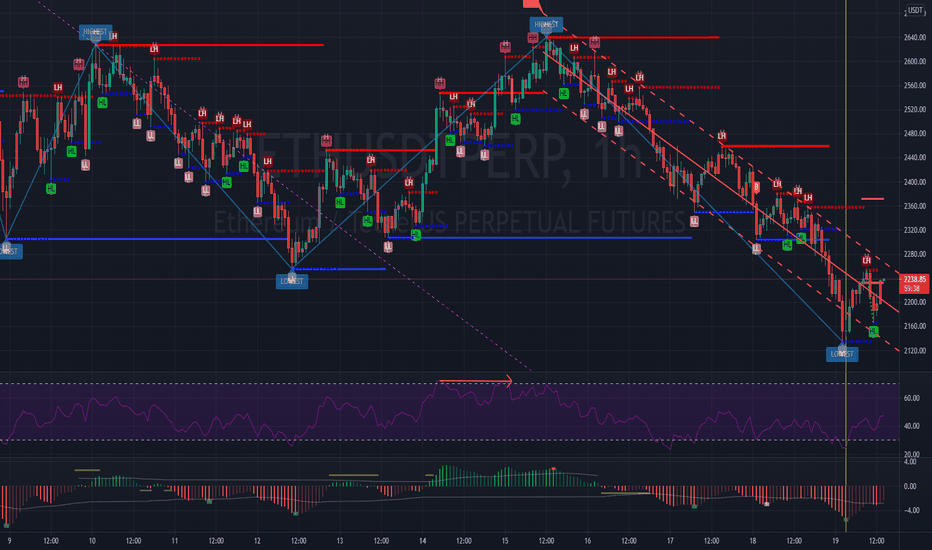
Task: Click date label 12 on the time axis
Action: click(257, 541)
